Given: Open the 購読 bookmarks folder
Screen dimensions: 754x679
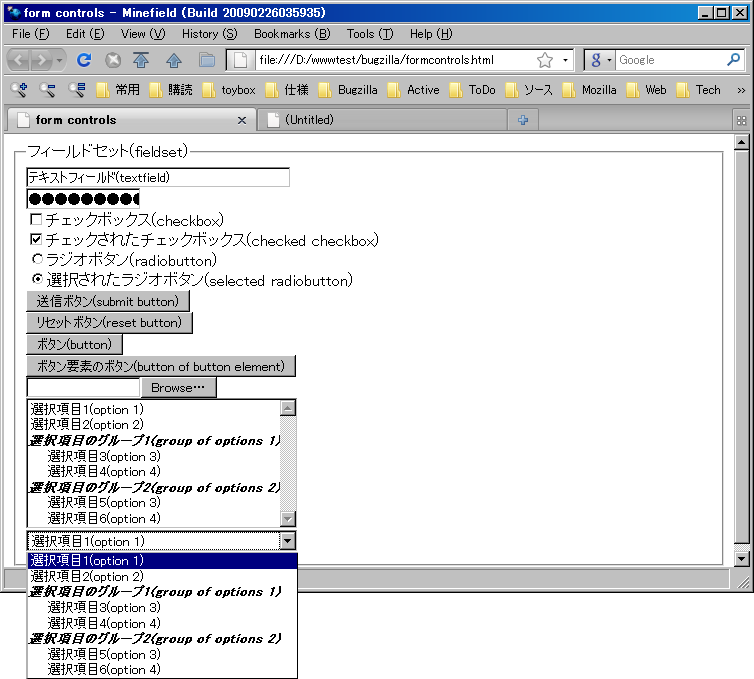Looking at the screenshot, I should [x=171, y=89].
